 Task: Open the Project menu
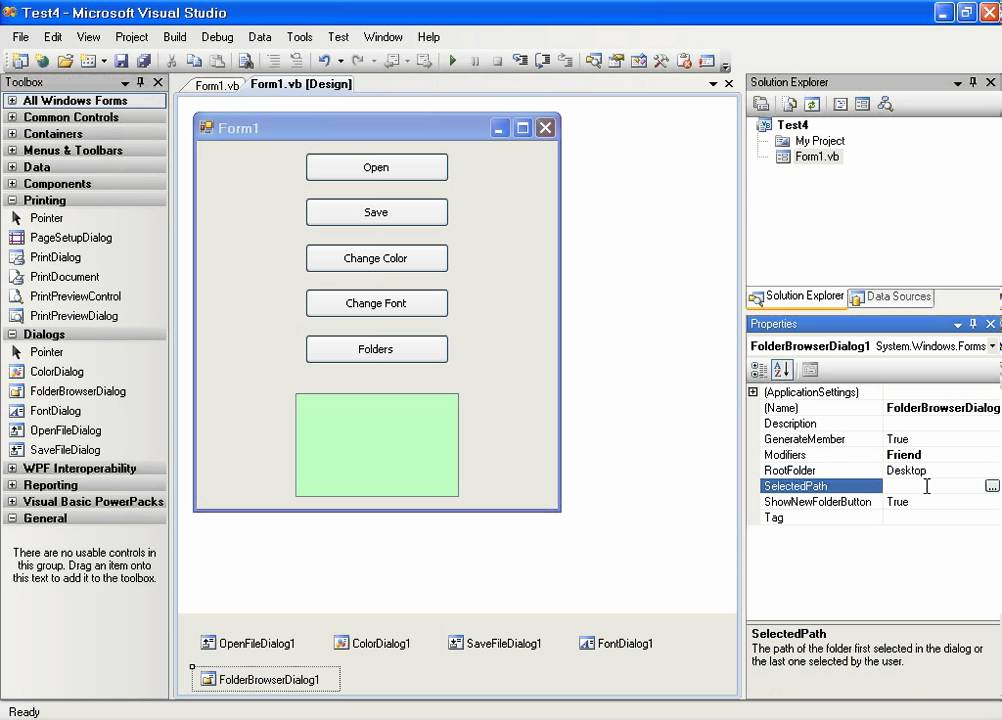coord(132,37)
